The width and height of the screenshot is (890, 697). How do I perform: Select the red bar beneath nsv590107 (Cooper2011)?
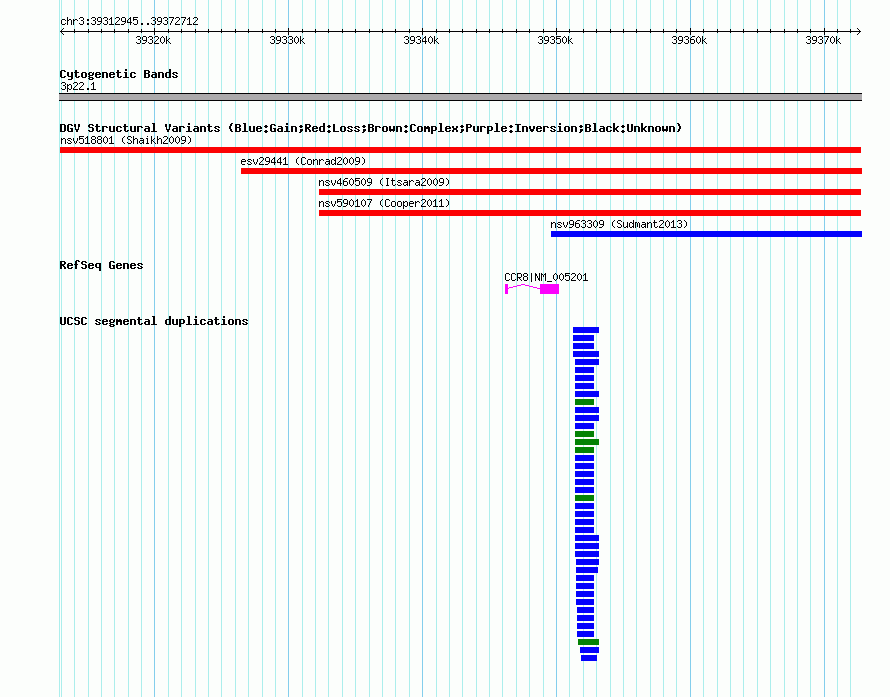(x=590, y=213)
